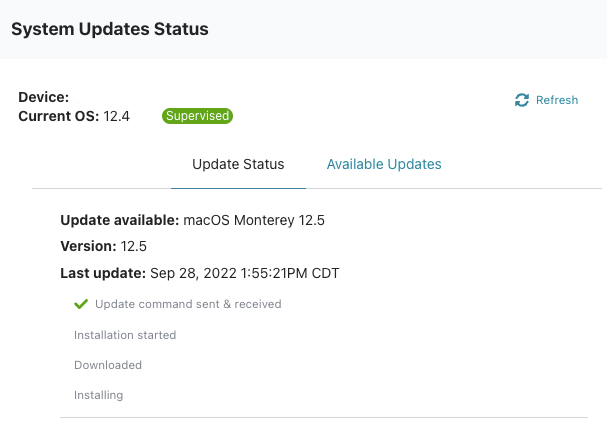Click the Last update bold label
Screen dimensions: 607x447
103,273
